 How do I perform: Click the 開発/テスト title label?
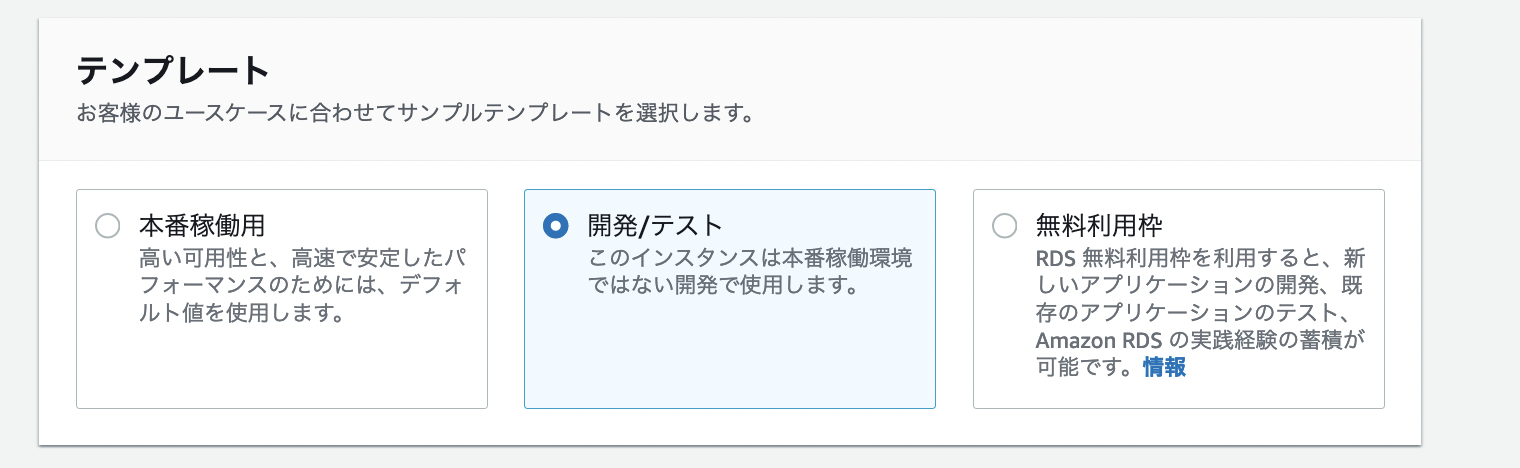pos(654,226)
